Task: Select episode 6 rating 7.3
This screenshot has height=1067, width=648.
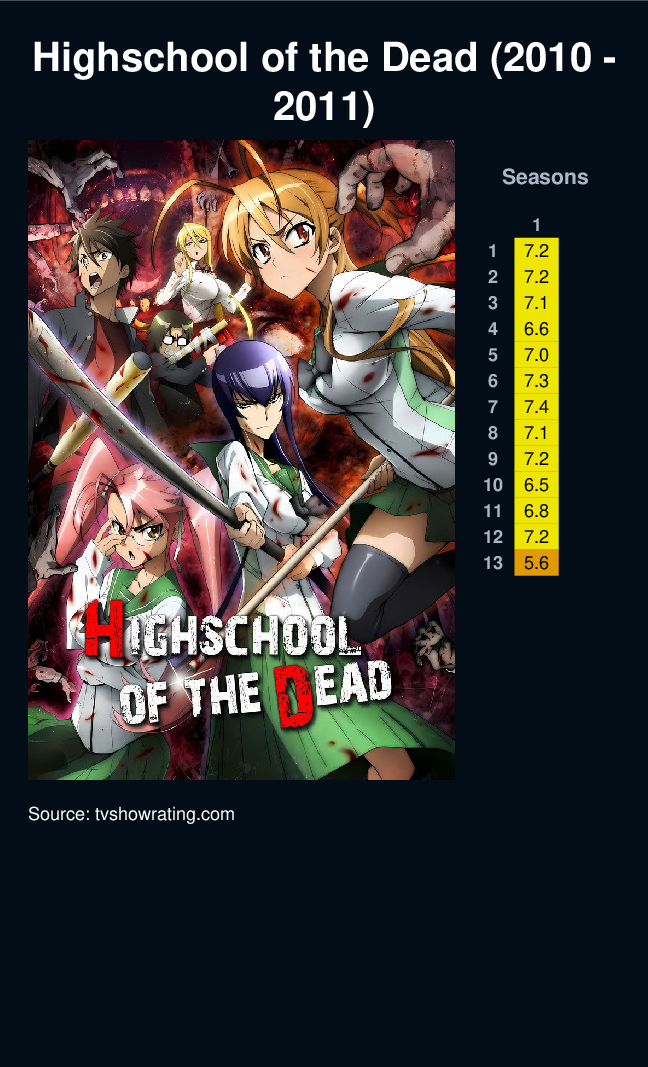Action: point(536,380)
